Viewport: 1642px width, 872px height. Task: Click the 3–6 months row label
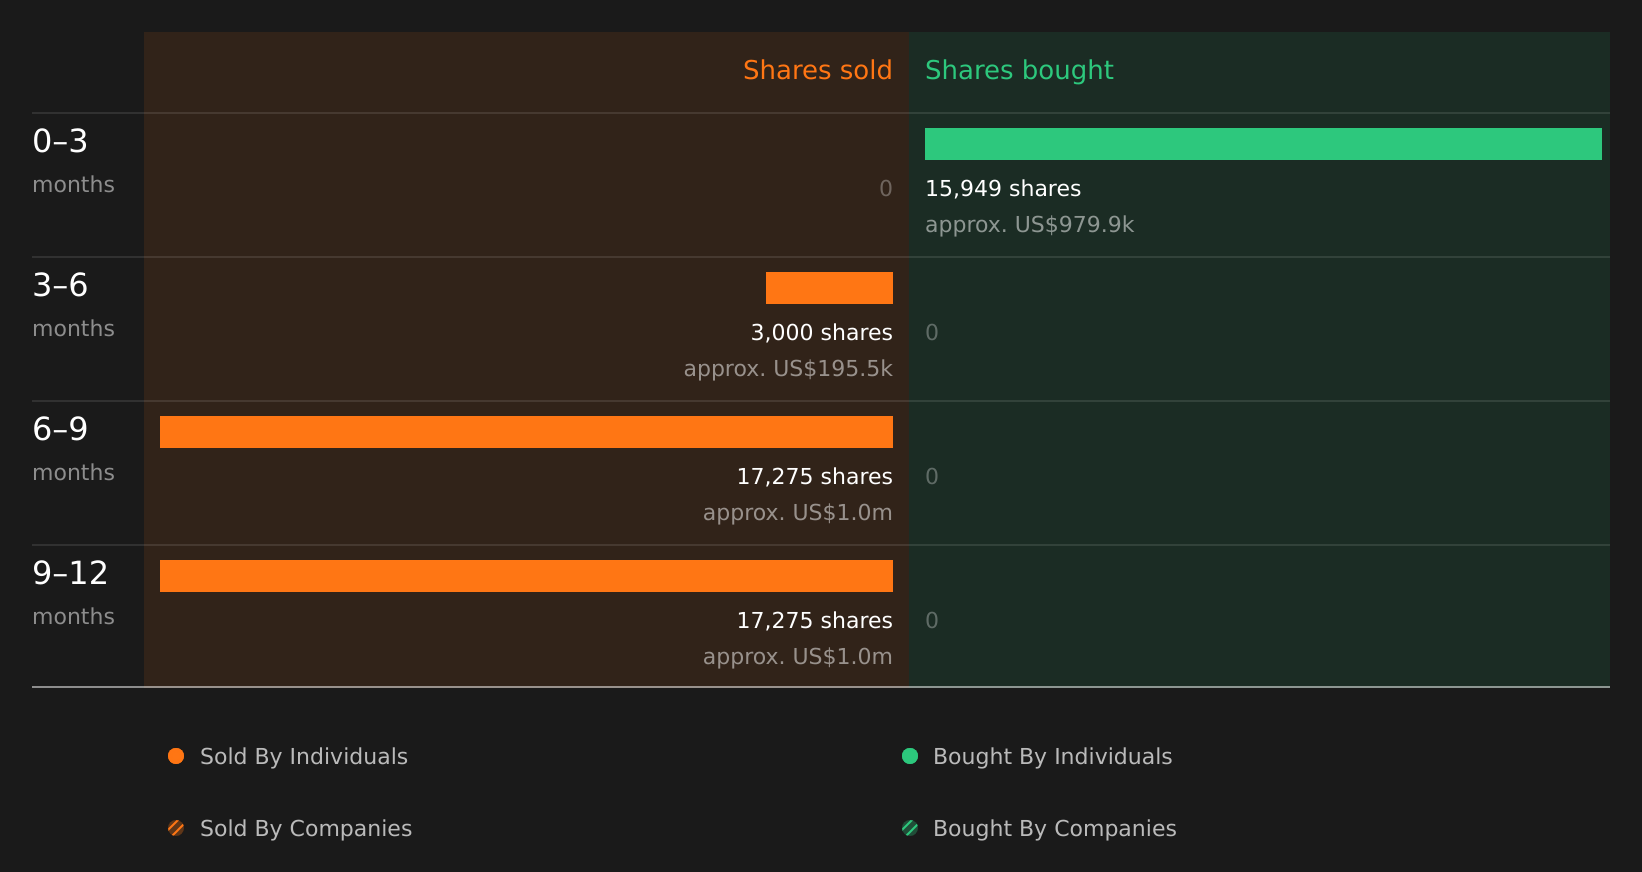(73, 305)
